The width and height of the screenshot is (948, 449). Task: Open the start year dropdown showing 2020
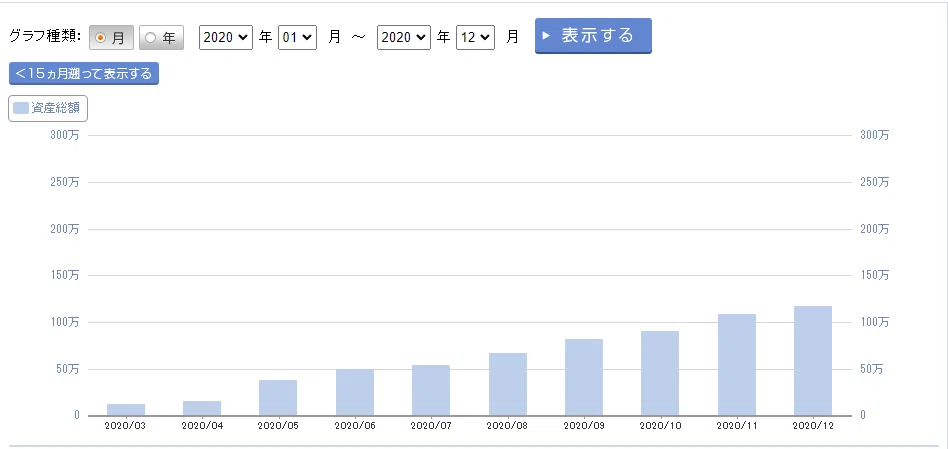coord(226,37)
